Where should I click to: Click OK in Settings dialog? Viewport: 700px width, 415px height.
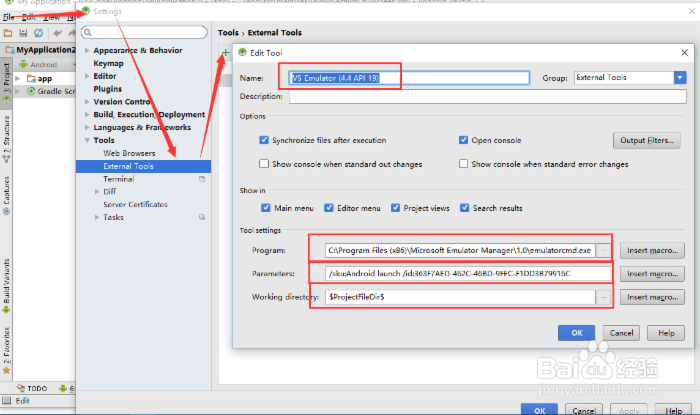coord(539,410)
